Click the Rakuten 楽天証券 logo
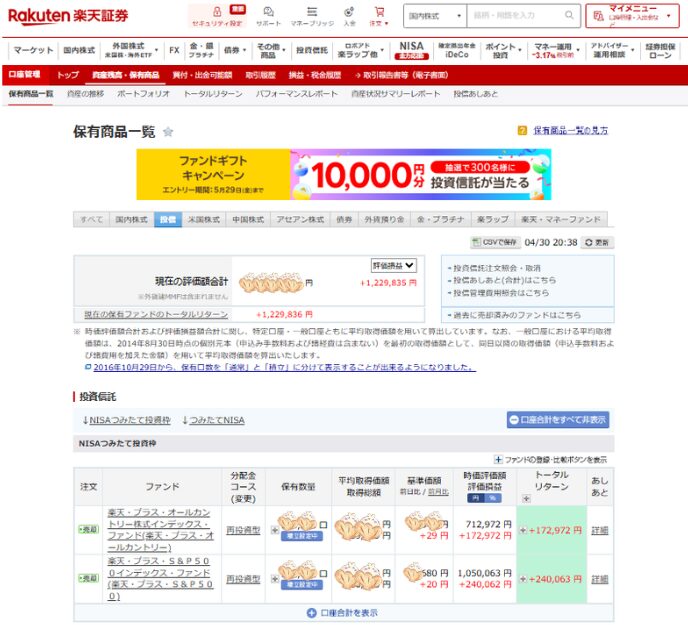Image resolution: width=688 pixels, height=625 pixels. click(x=68, y=16)
